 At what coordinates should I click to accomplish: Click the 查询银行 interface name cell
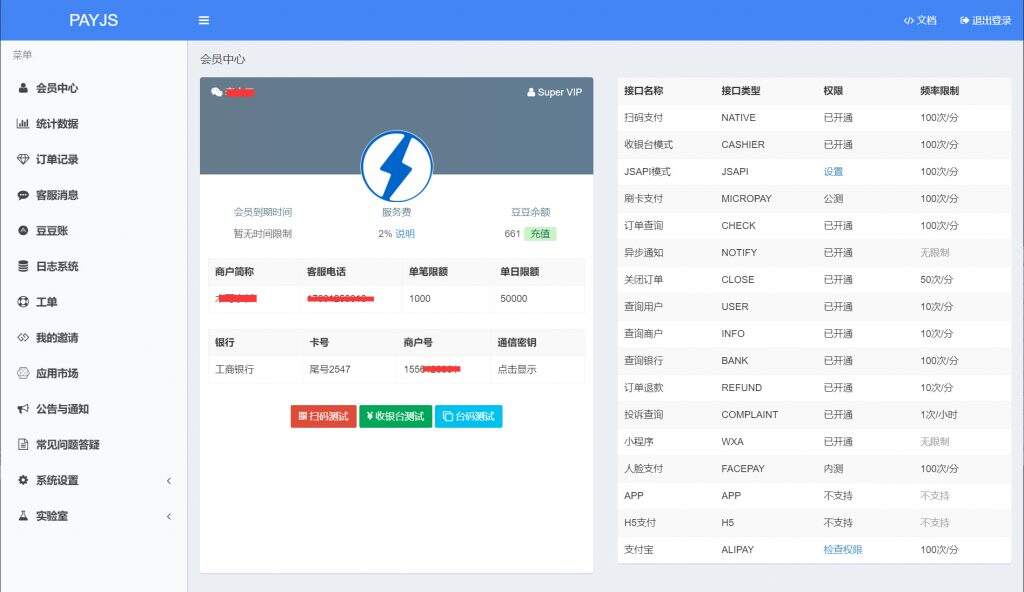[x=643, y=361]
